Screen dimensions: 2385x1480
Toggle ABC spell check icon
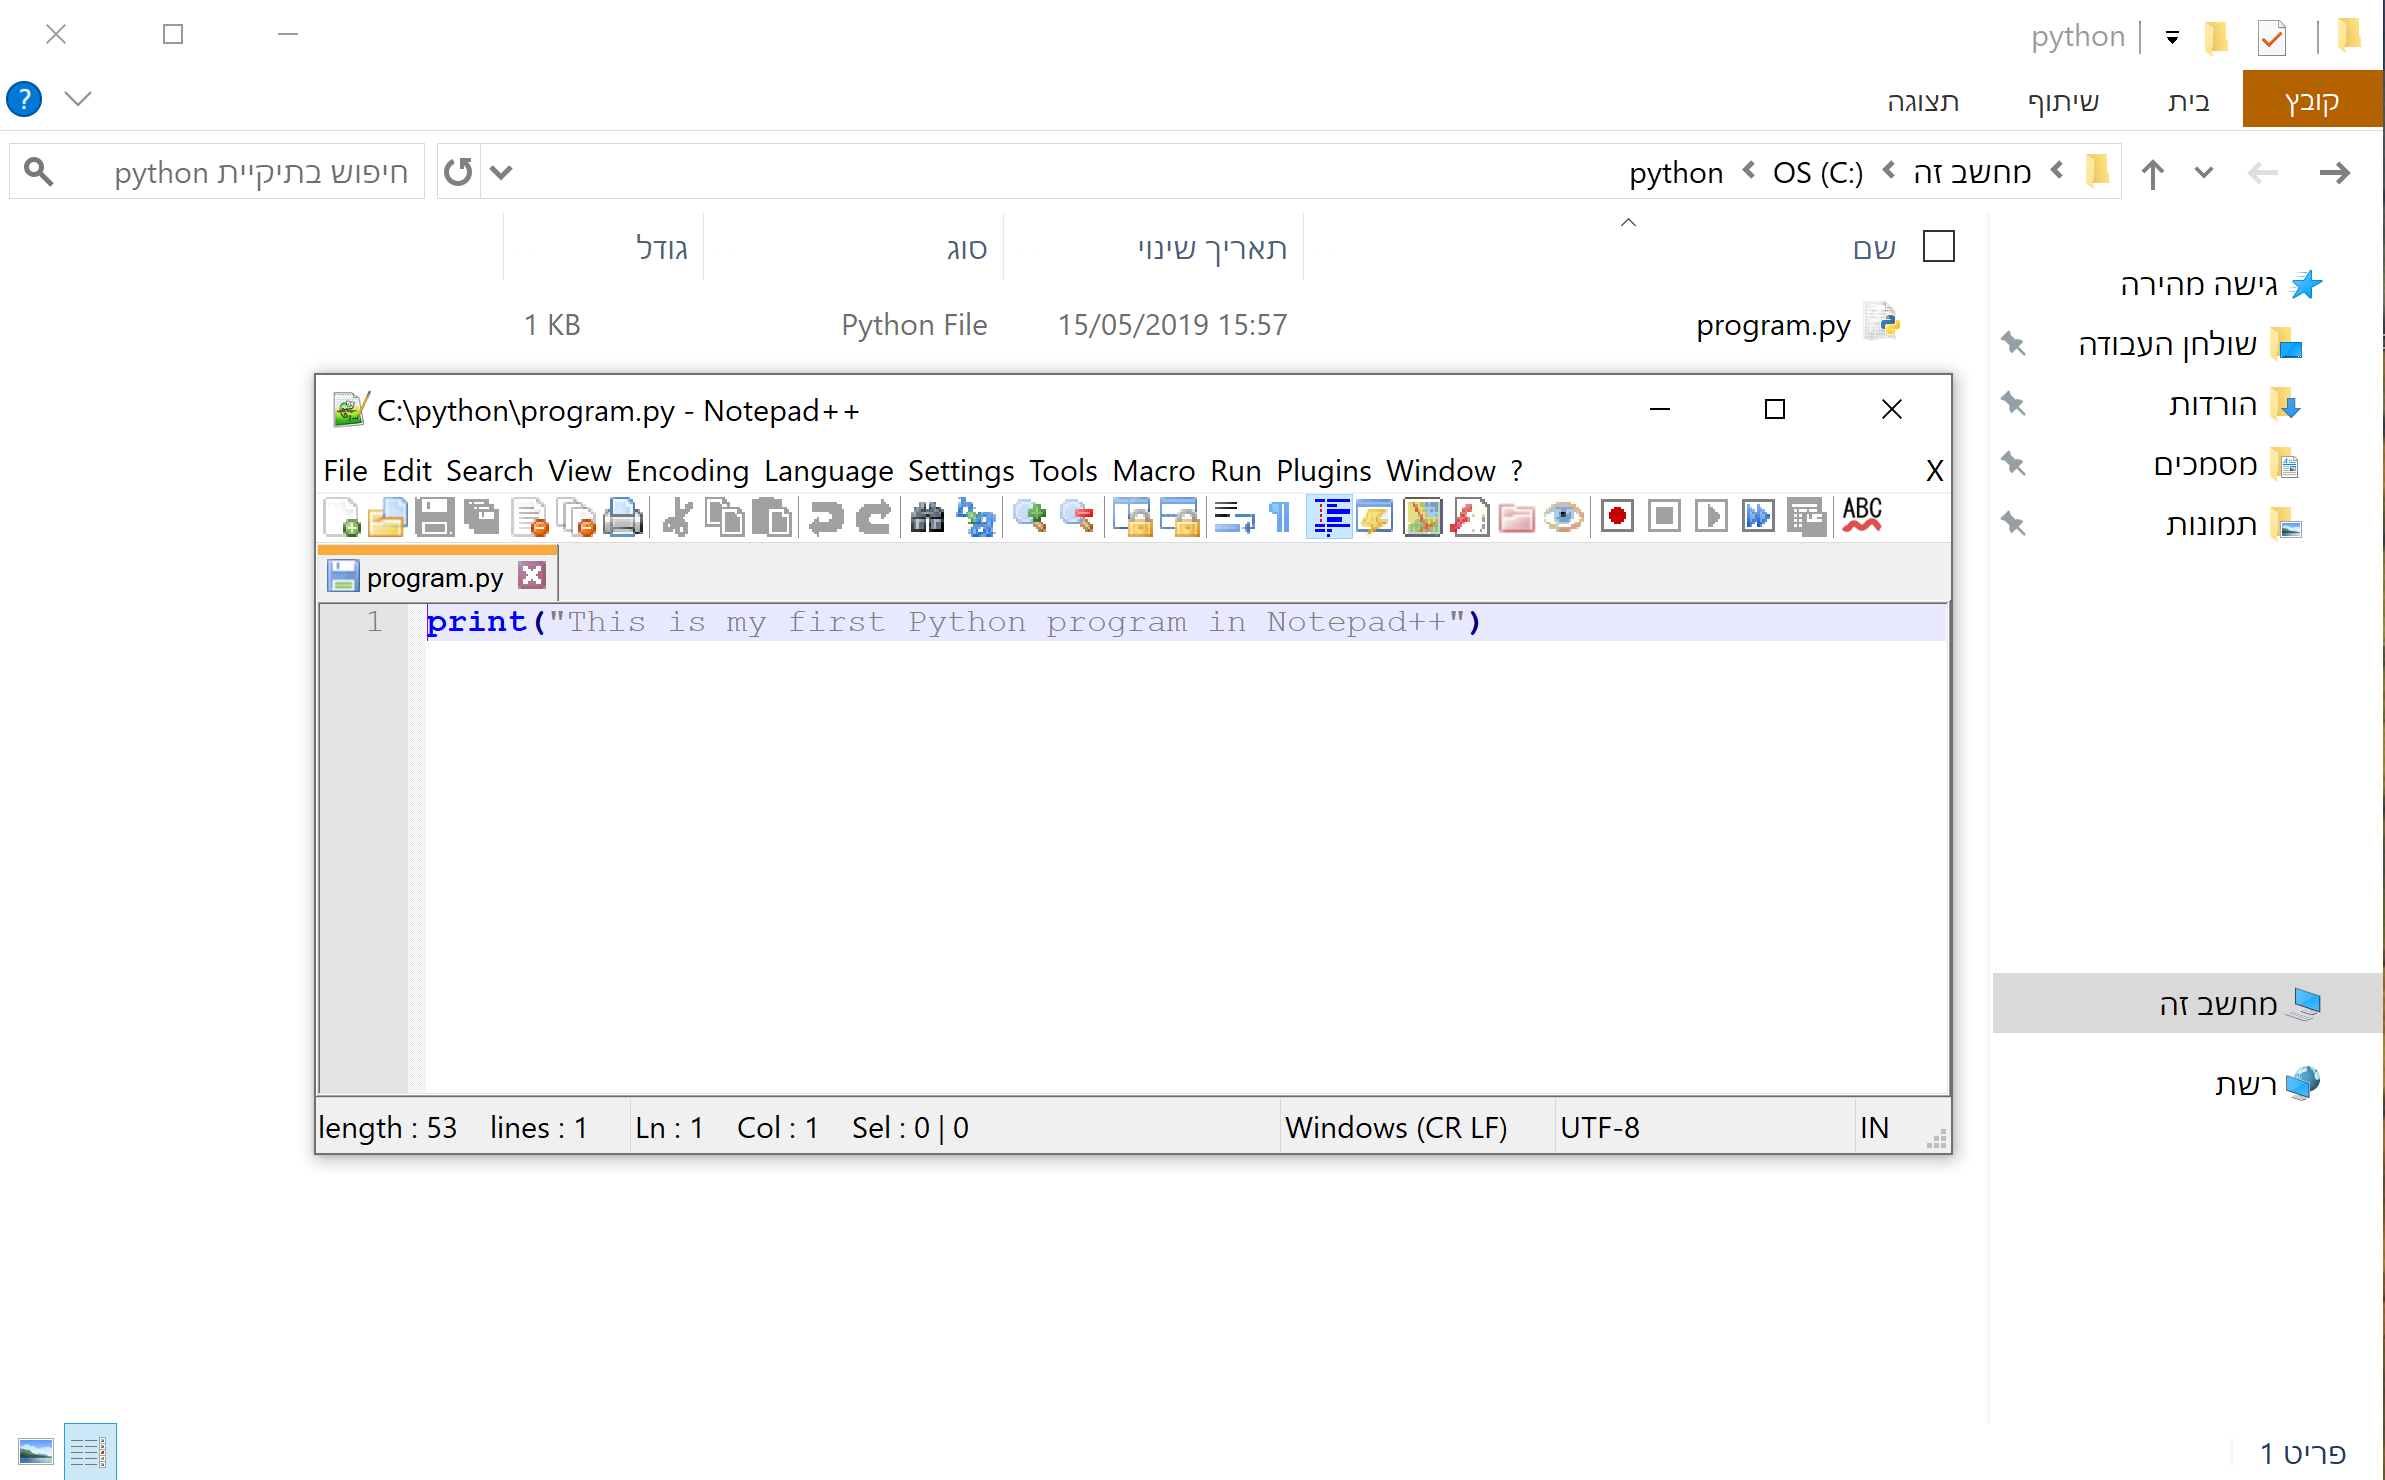(1862, 516)
